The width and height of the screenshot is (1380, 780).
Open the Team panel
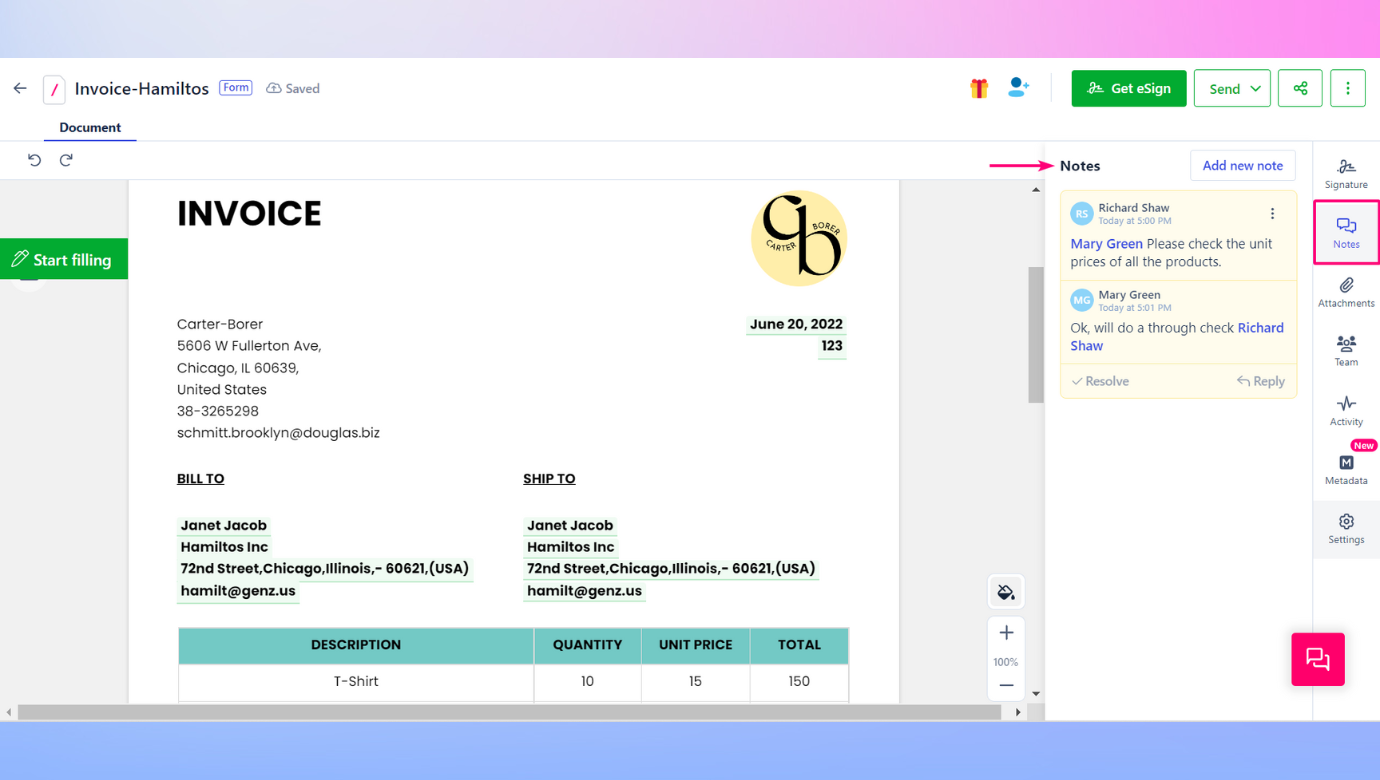[x=1346, y=352]
